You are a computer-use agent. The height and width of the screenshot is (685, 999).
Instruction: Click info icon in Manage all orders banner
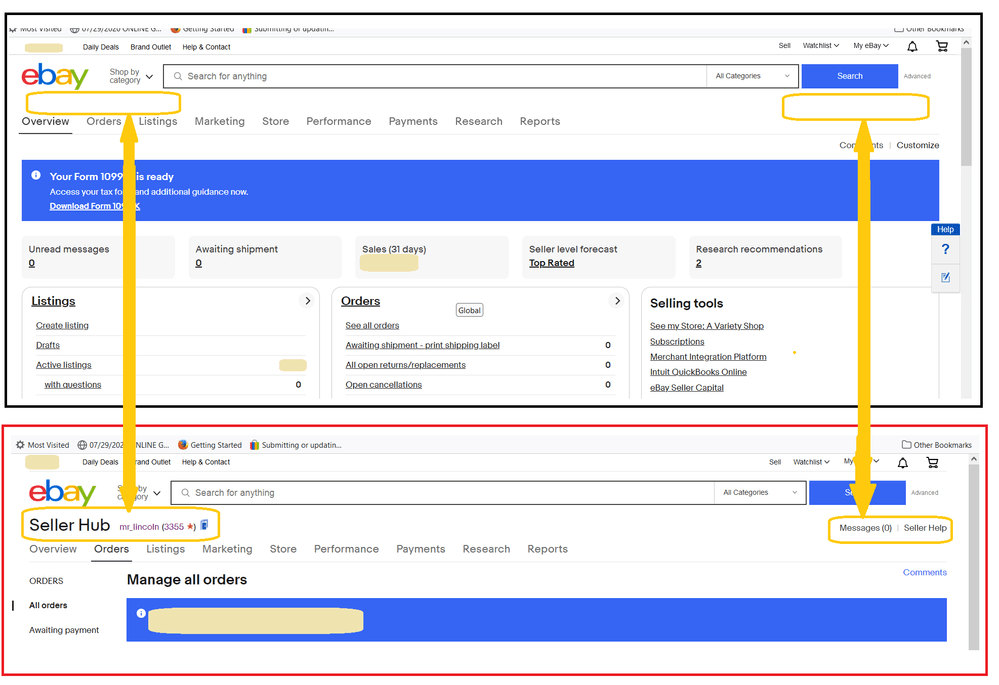click(x=141, y=613)
